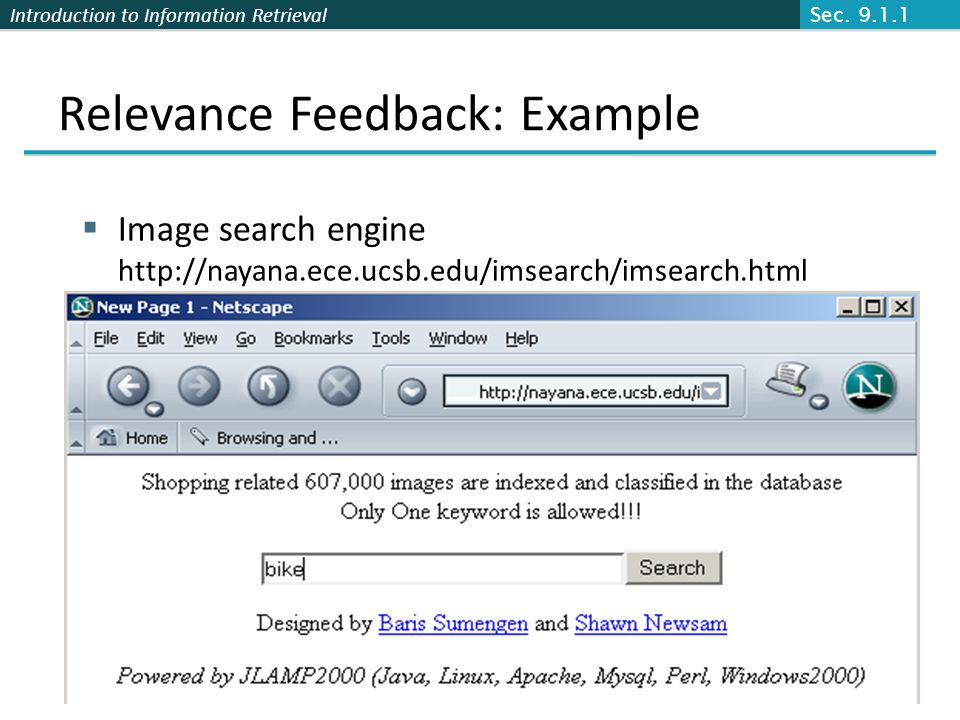
Task: Click the 'Shopping related 607,000 images' text
Action: [x=491, y=482]
